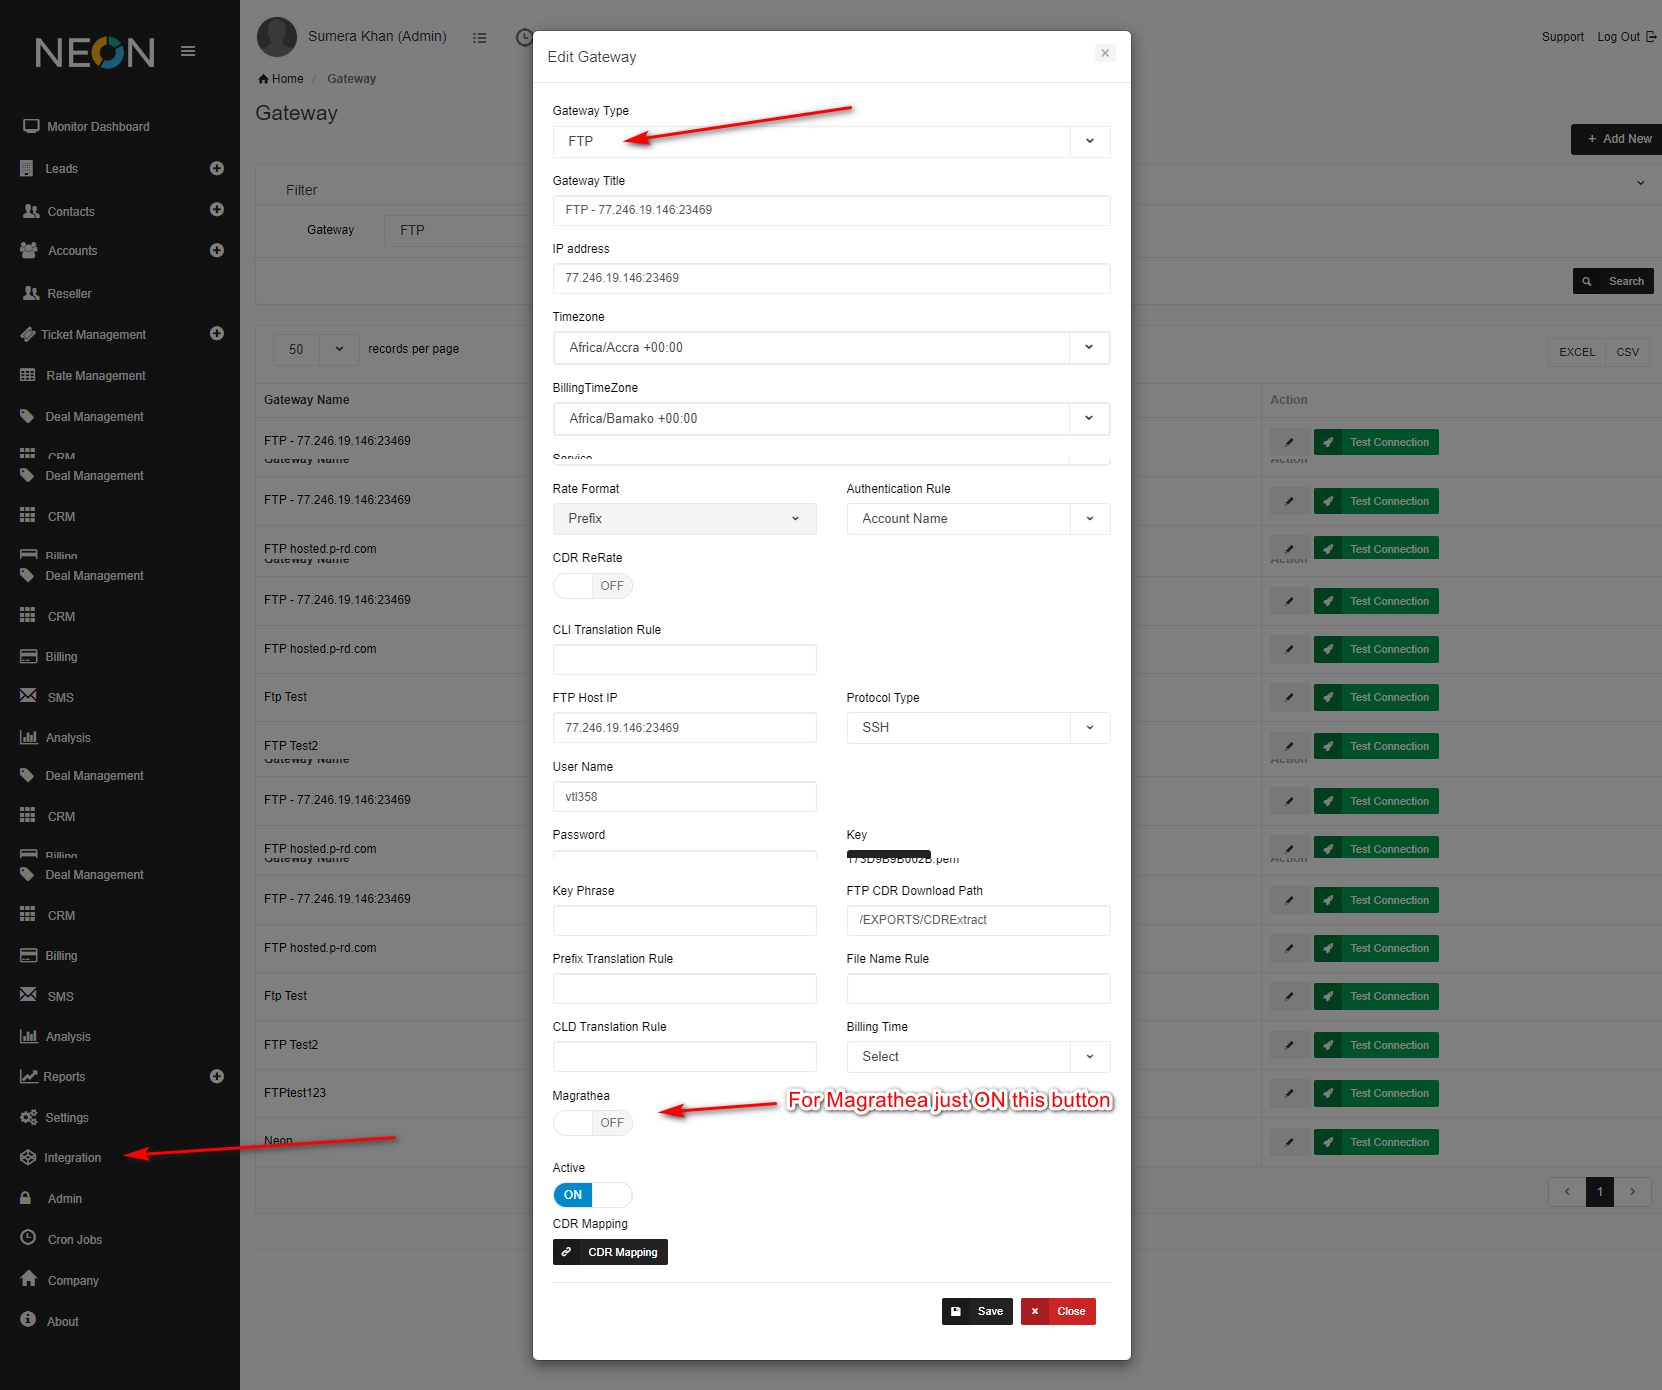The height and width of the screenshot is (1390, 1662).
Task: Click the FTP CDR Download Path field
Action: point(977,920)
